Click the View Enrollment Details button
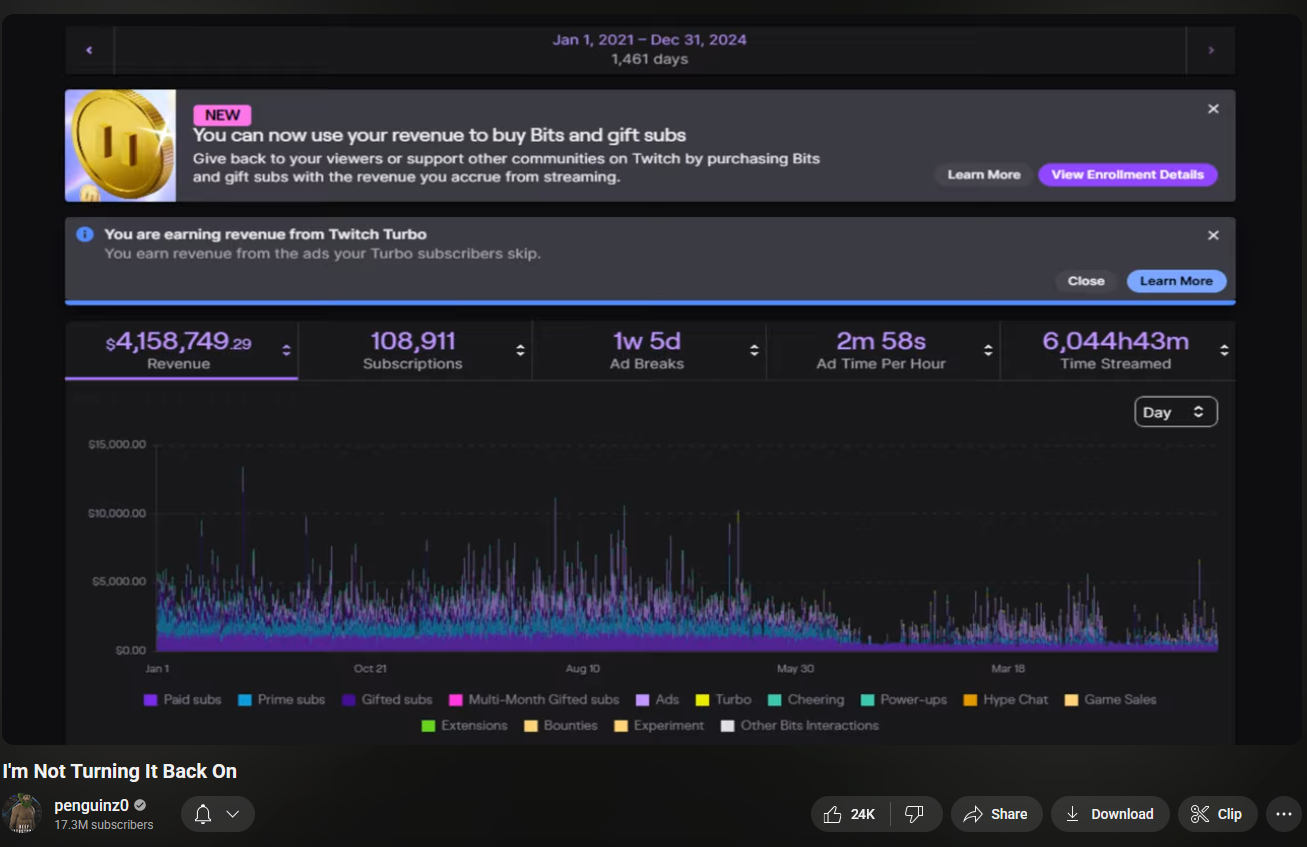The image size is (1307, 847). (1127, 175)
